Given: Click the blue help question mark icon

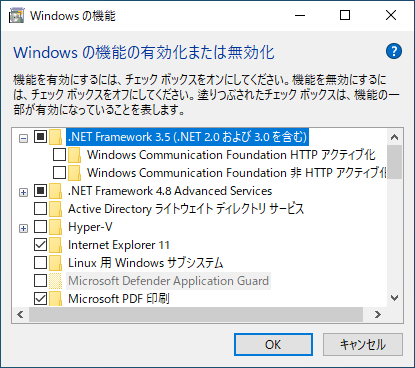Looking at the screenshot, I should 394,51.
